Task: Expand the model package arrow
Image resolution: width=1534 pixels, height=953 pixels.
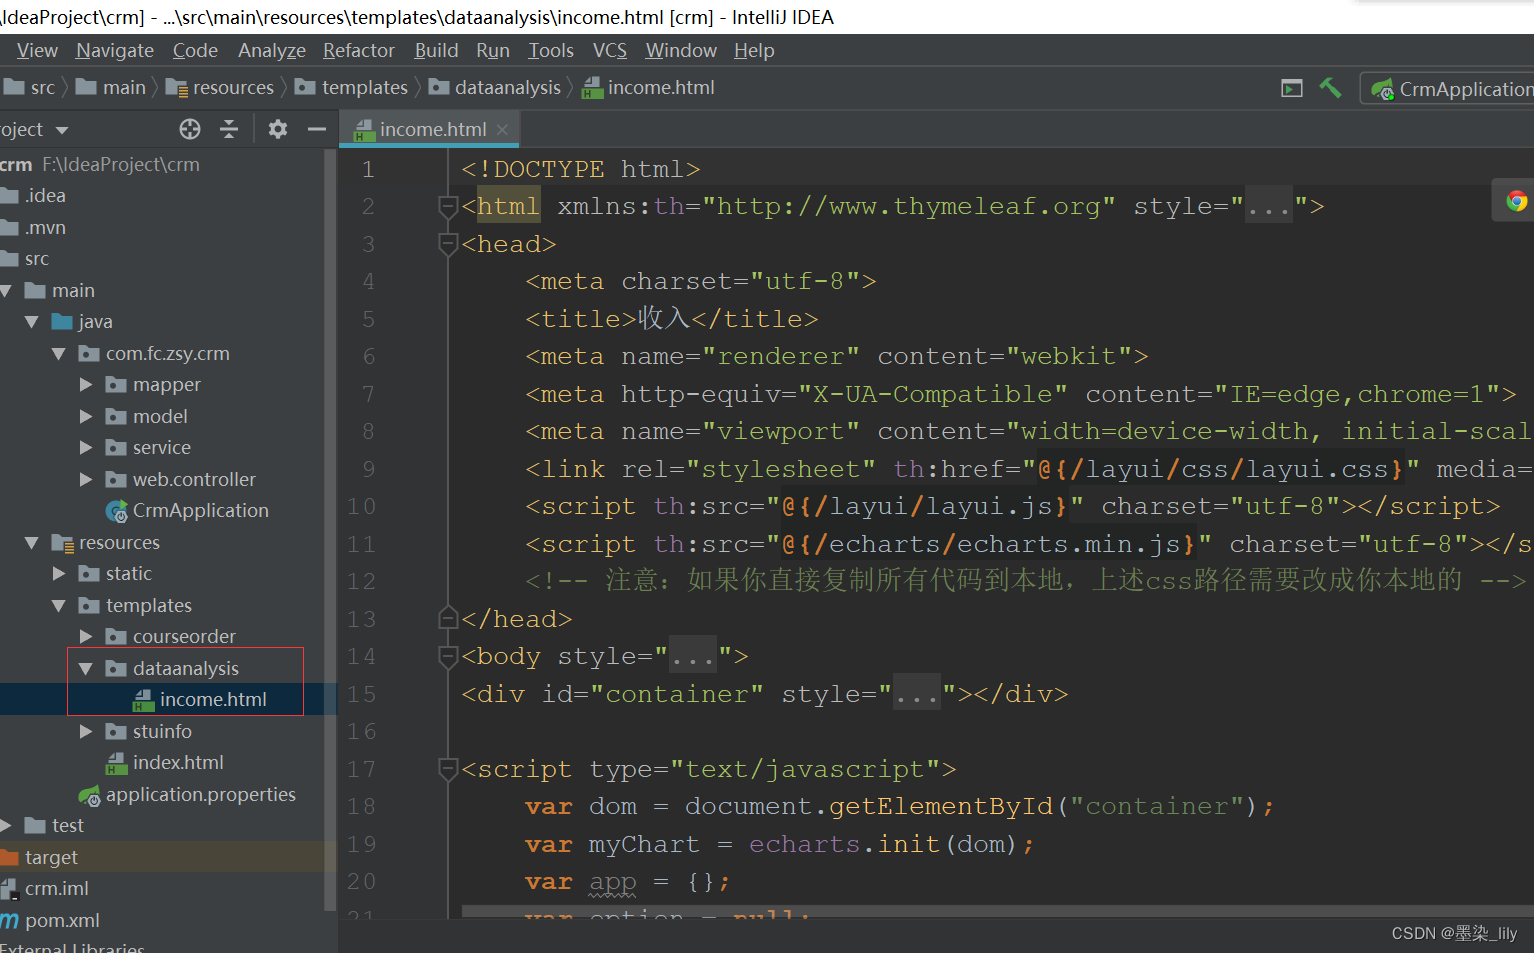Action: [86, 417]
